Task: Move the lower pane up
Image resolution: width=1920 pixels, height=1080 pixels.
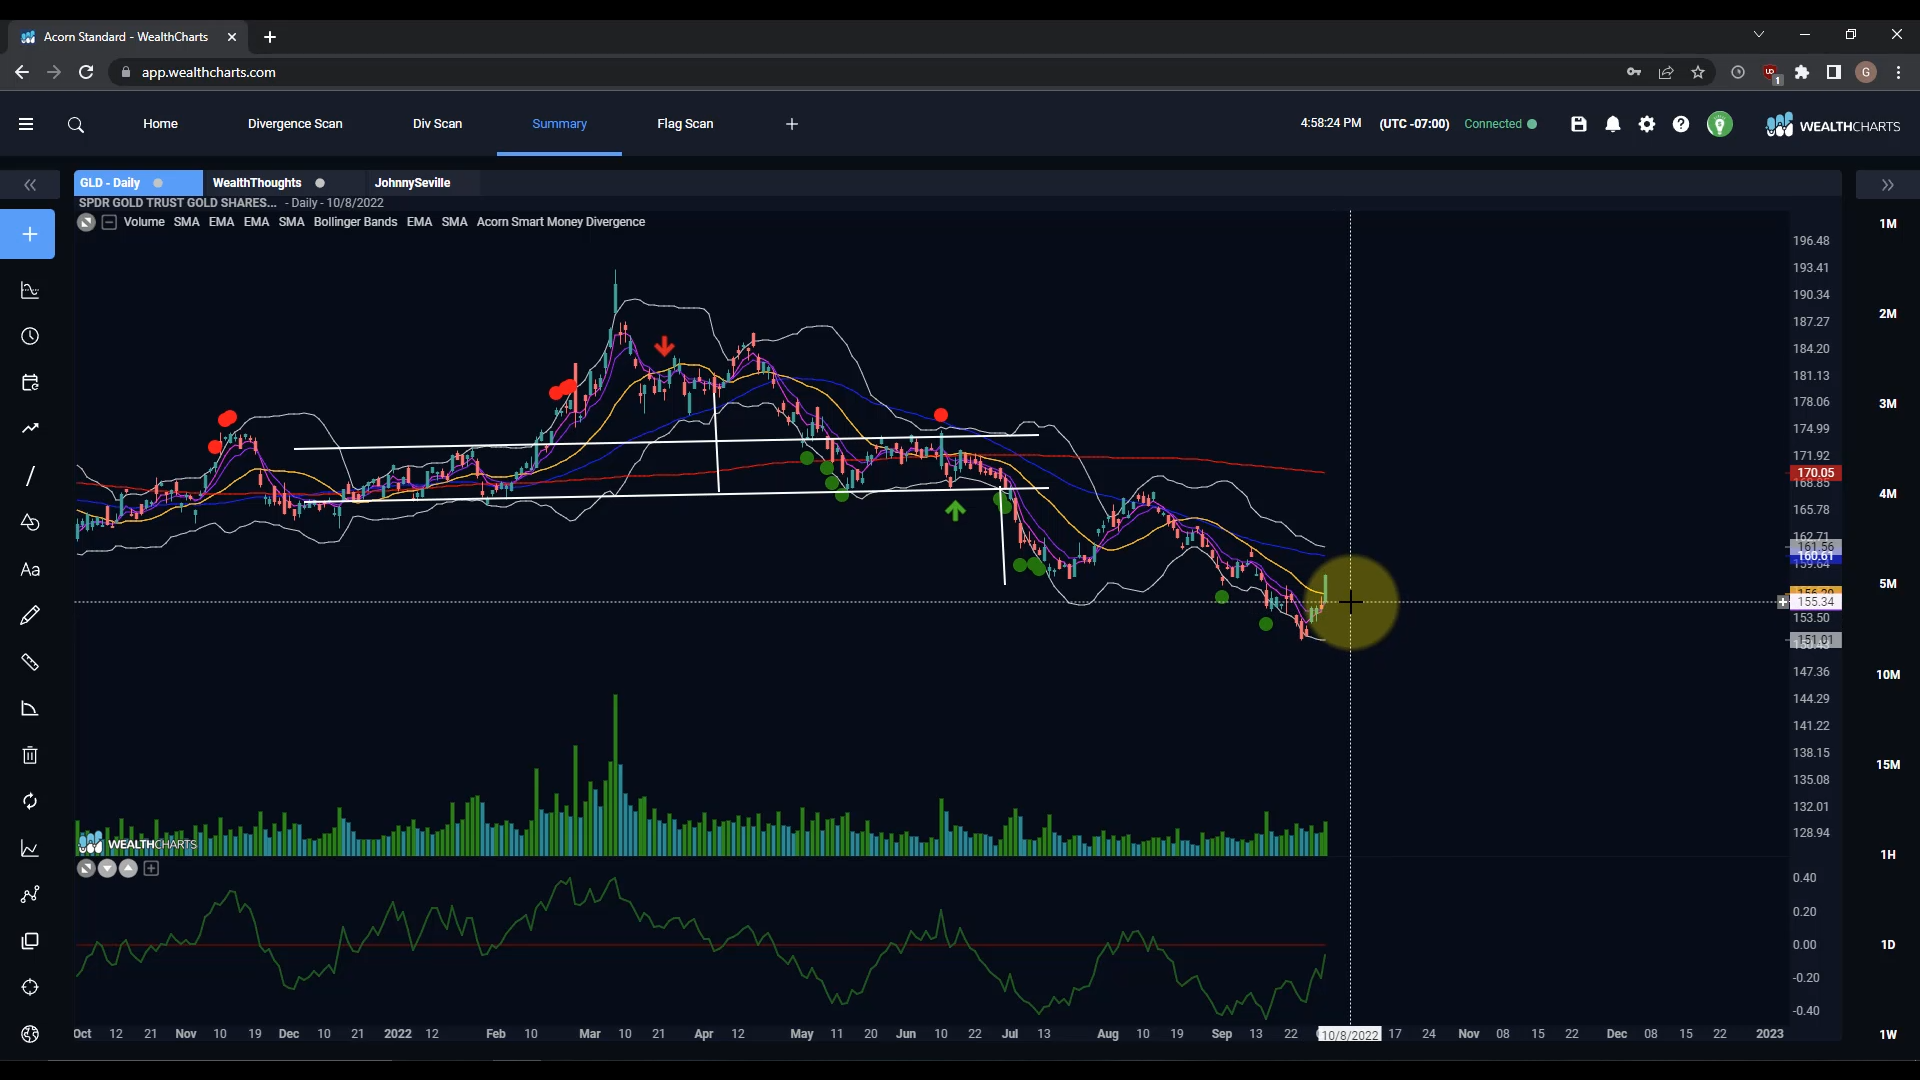Action: pyautogui.click(x=128, y=869)
